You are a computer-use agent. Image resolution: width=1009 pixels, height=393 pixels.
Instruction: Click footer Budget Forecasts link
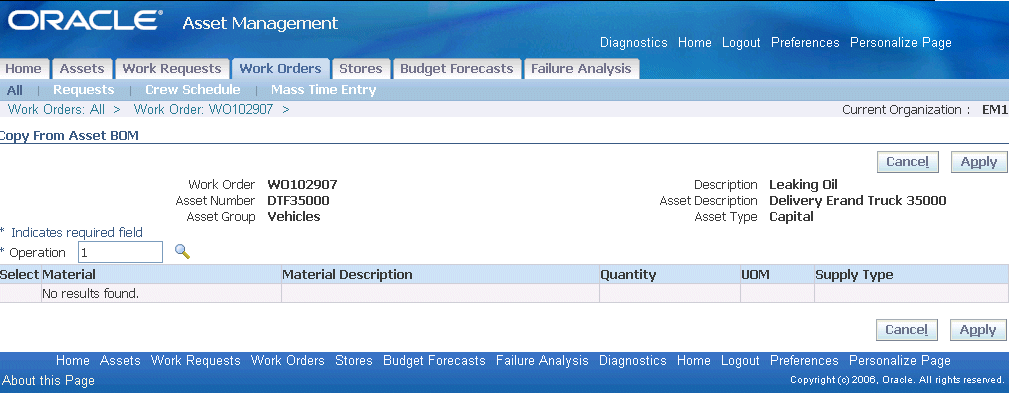click(434, 361)
